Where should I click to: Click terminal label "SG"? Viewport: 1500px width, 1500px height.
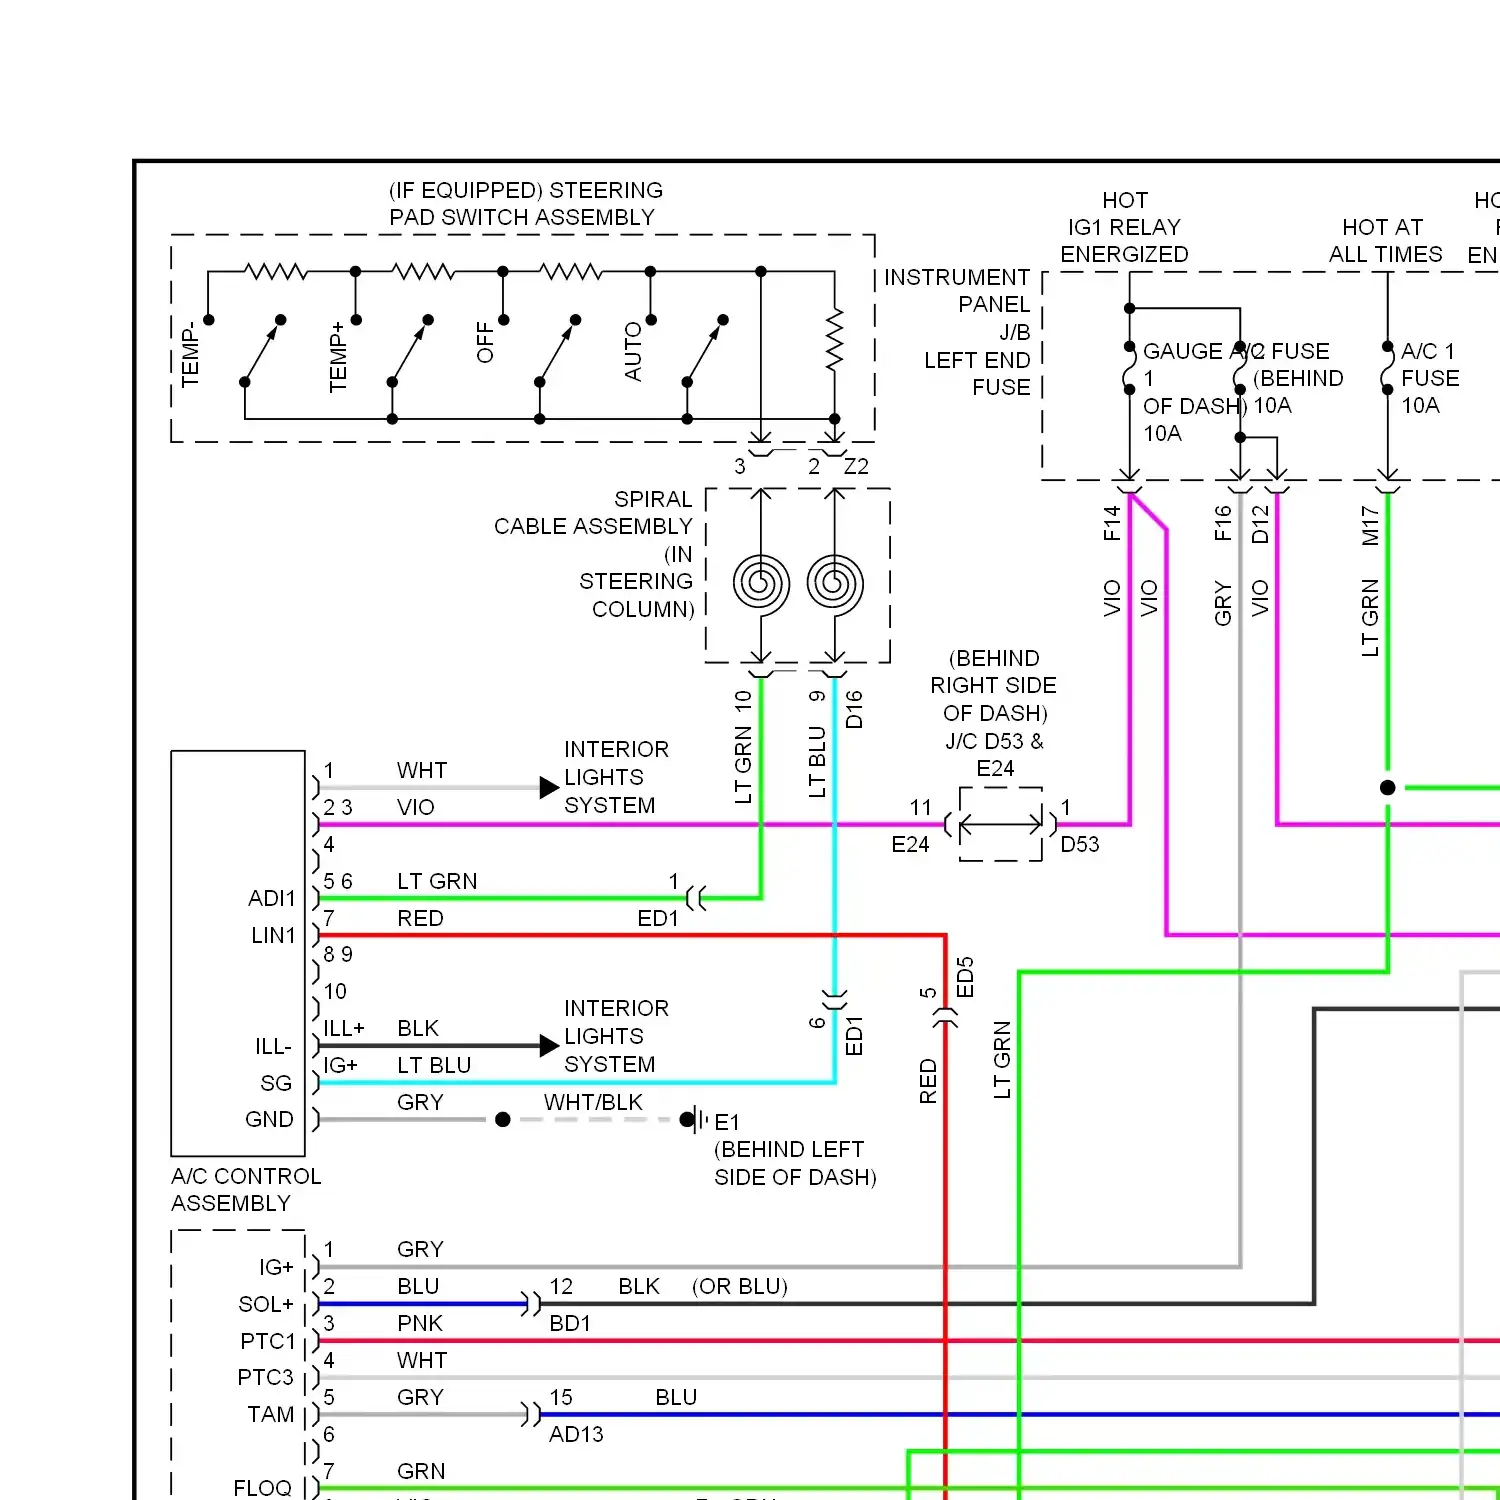(276, 1083)
